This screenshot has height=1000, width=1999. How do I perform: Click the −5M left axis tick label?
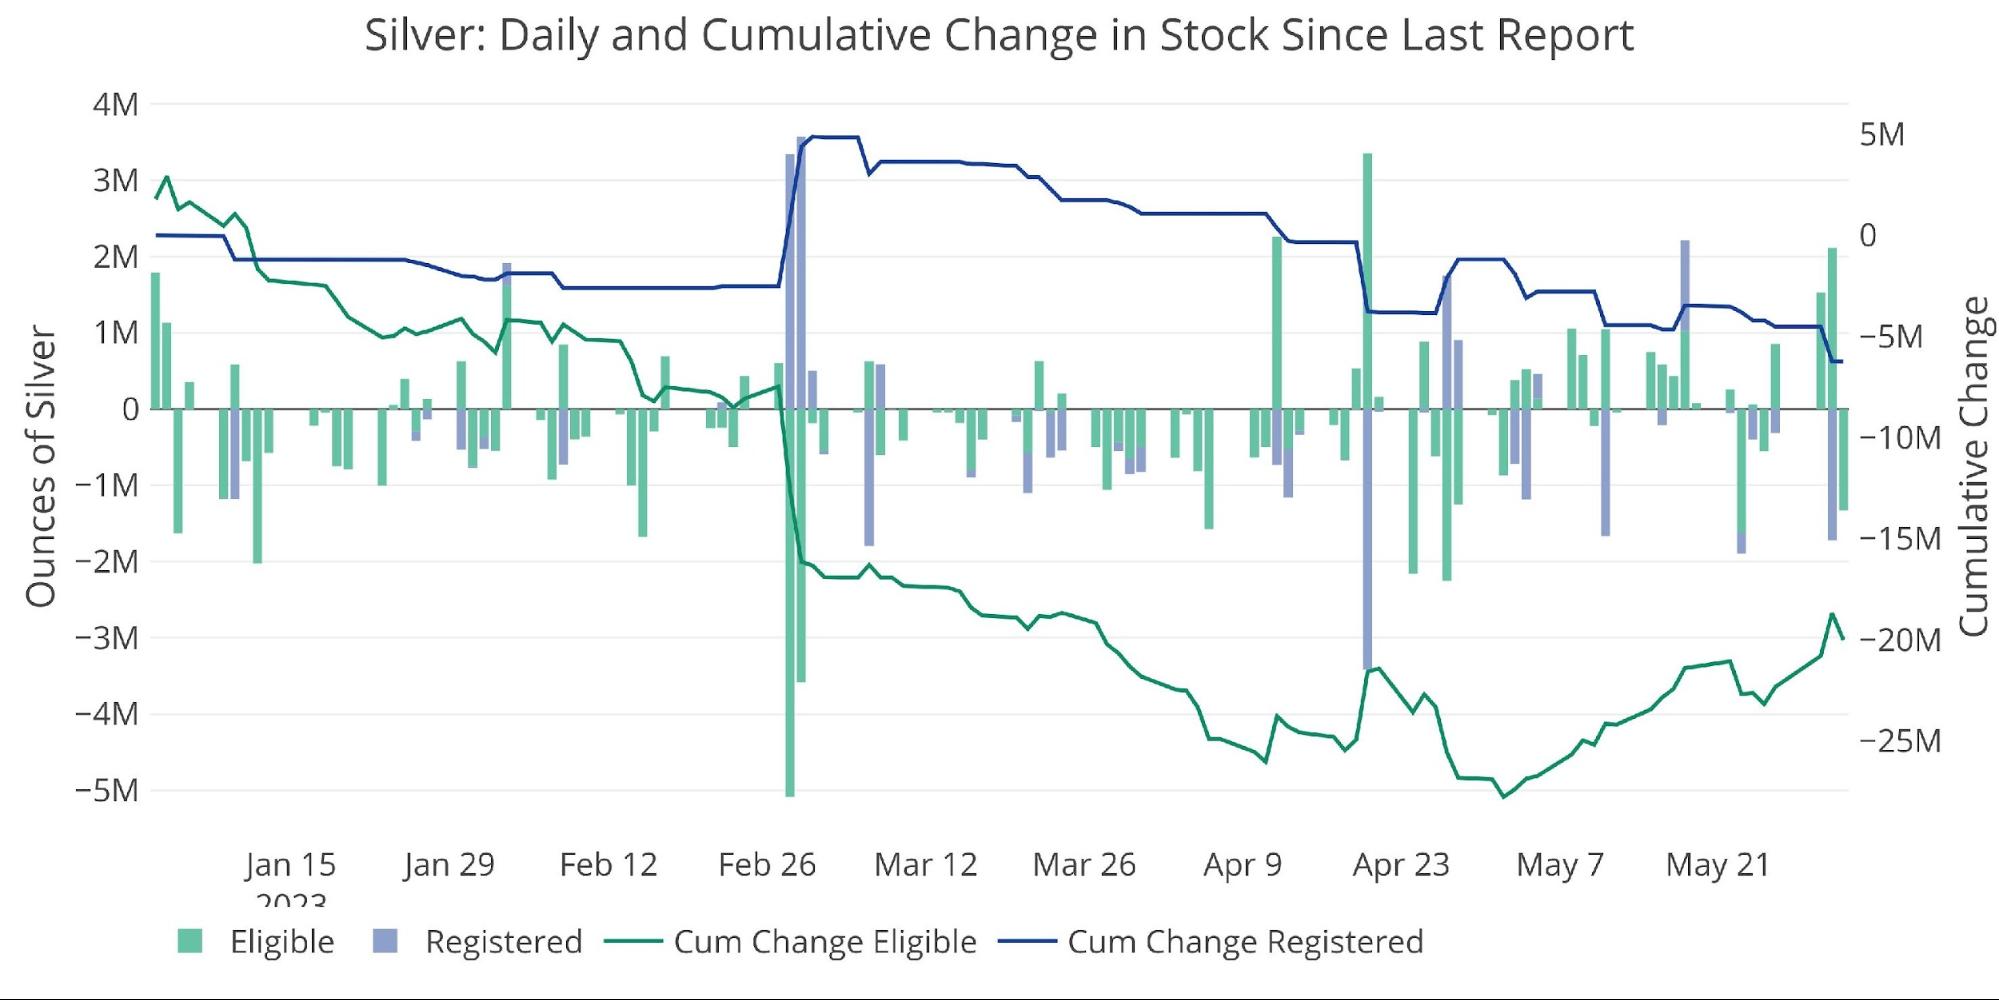coord(107,790)
